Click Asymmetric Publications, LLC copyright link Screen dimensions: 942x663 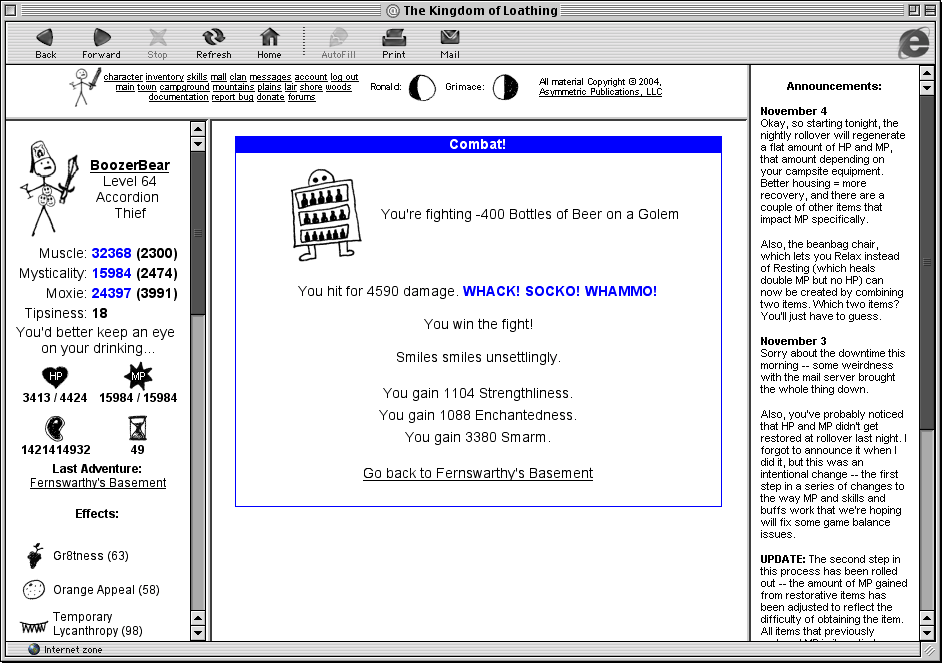tap(600, 92)
